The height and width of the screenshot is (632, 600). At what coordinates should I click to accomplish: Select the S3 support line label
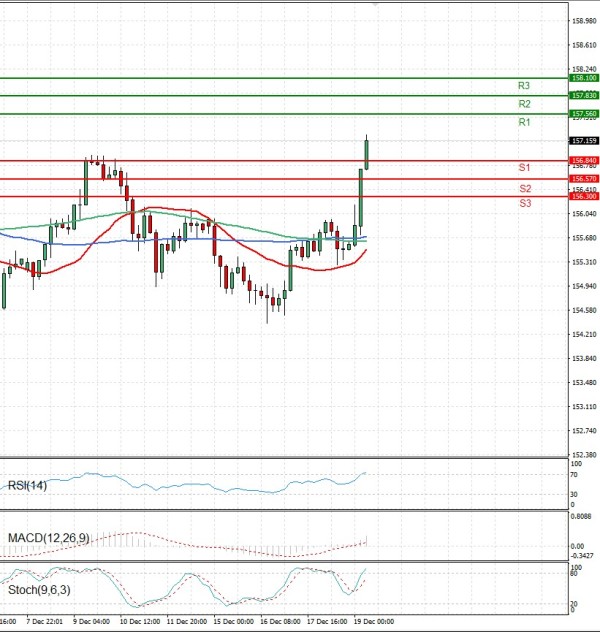tap(524, 203)
